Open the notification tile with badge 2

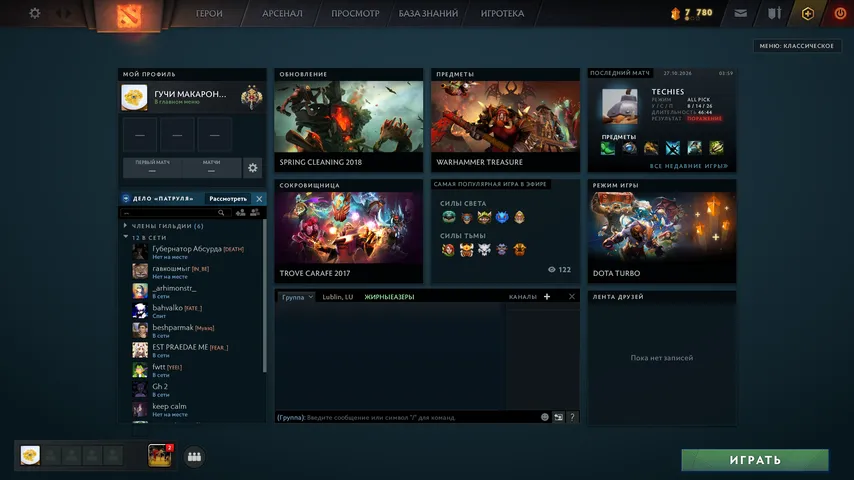(x=160, y=455)
